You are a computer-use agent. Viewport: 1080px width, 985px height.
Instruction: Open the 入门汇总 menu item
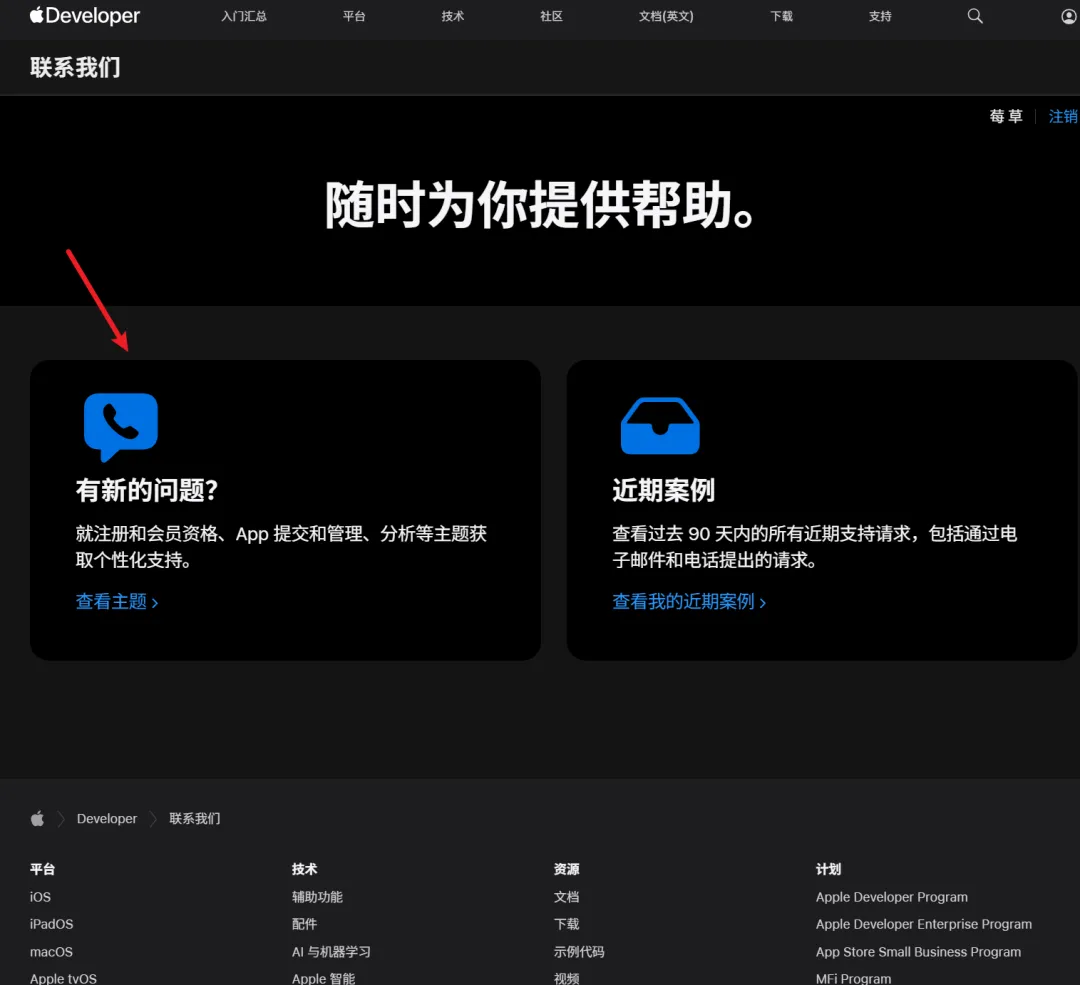[x=244, y=16]
